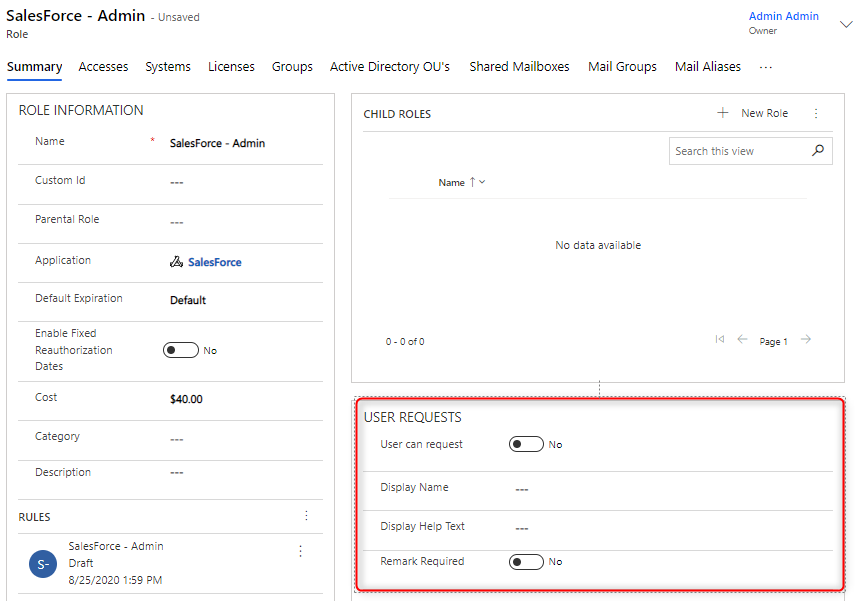Click the New Role button

pos(753,114)
